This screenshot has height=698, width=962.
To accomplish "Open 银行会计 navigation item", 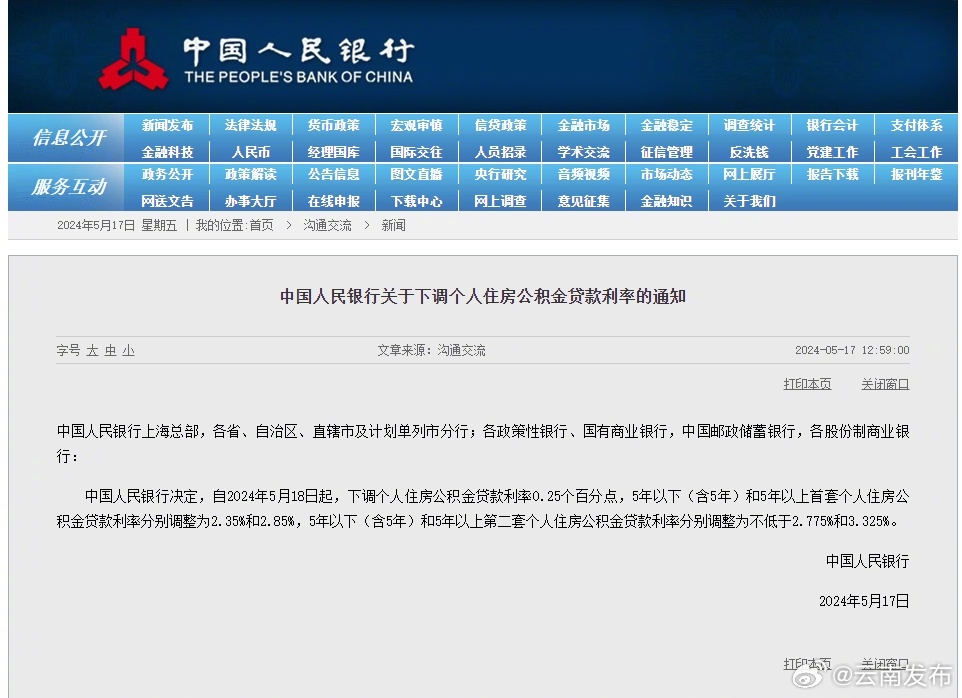I will 832,125.
